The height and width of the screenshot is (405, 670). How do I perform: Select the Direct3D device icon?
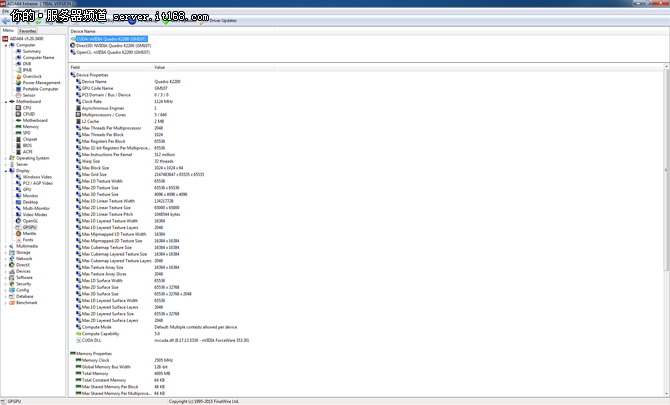pyautogui.click(x=73, y=45)
